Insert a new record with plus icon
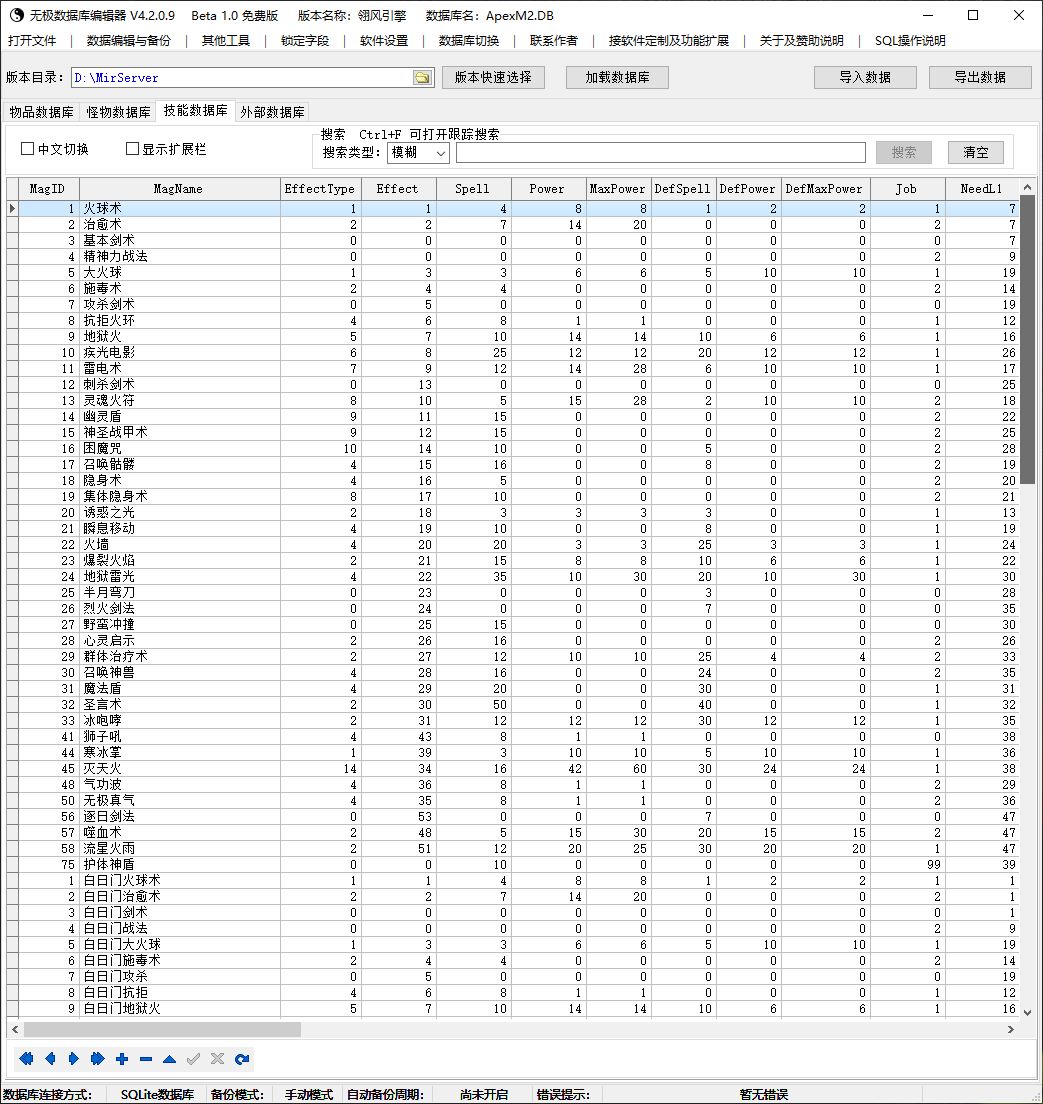Viewport: 1043px width, 1104px height. click(122, 1058)
